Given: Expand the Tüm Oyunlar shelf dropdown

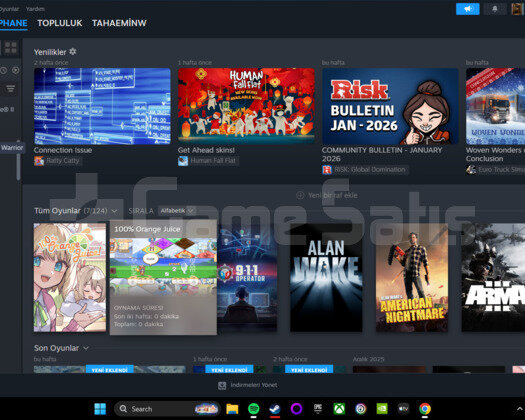Looking at the screenshot, I should [x=114, y=211].
